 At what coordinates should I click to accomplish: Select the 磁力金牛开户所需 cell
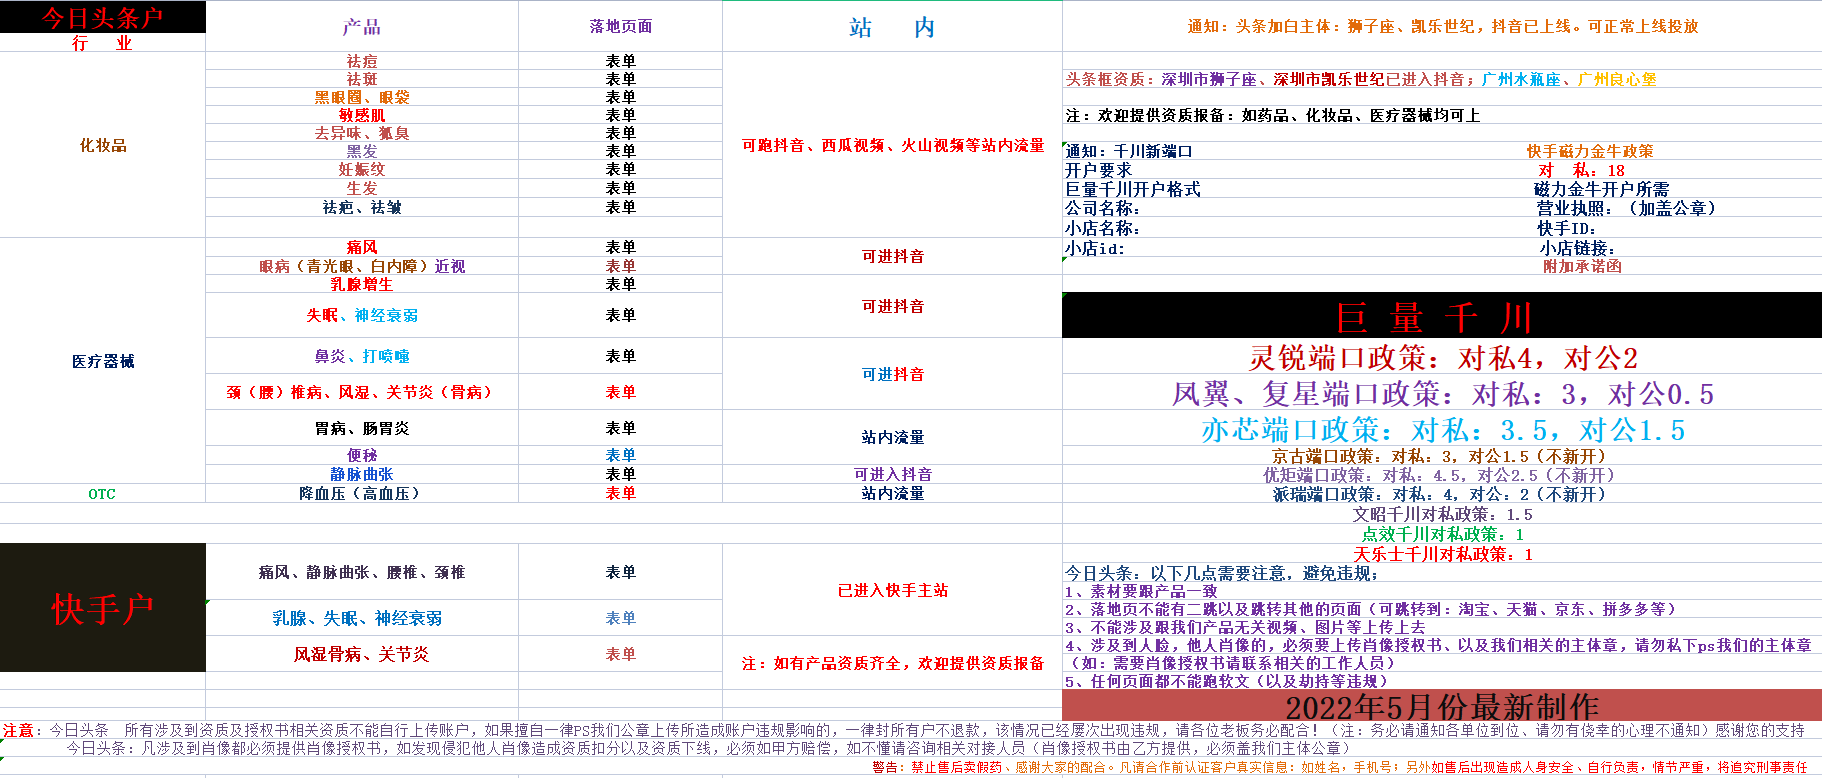1601,189
